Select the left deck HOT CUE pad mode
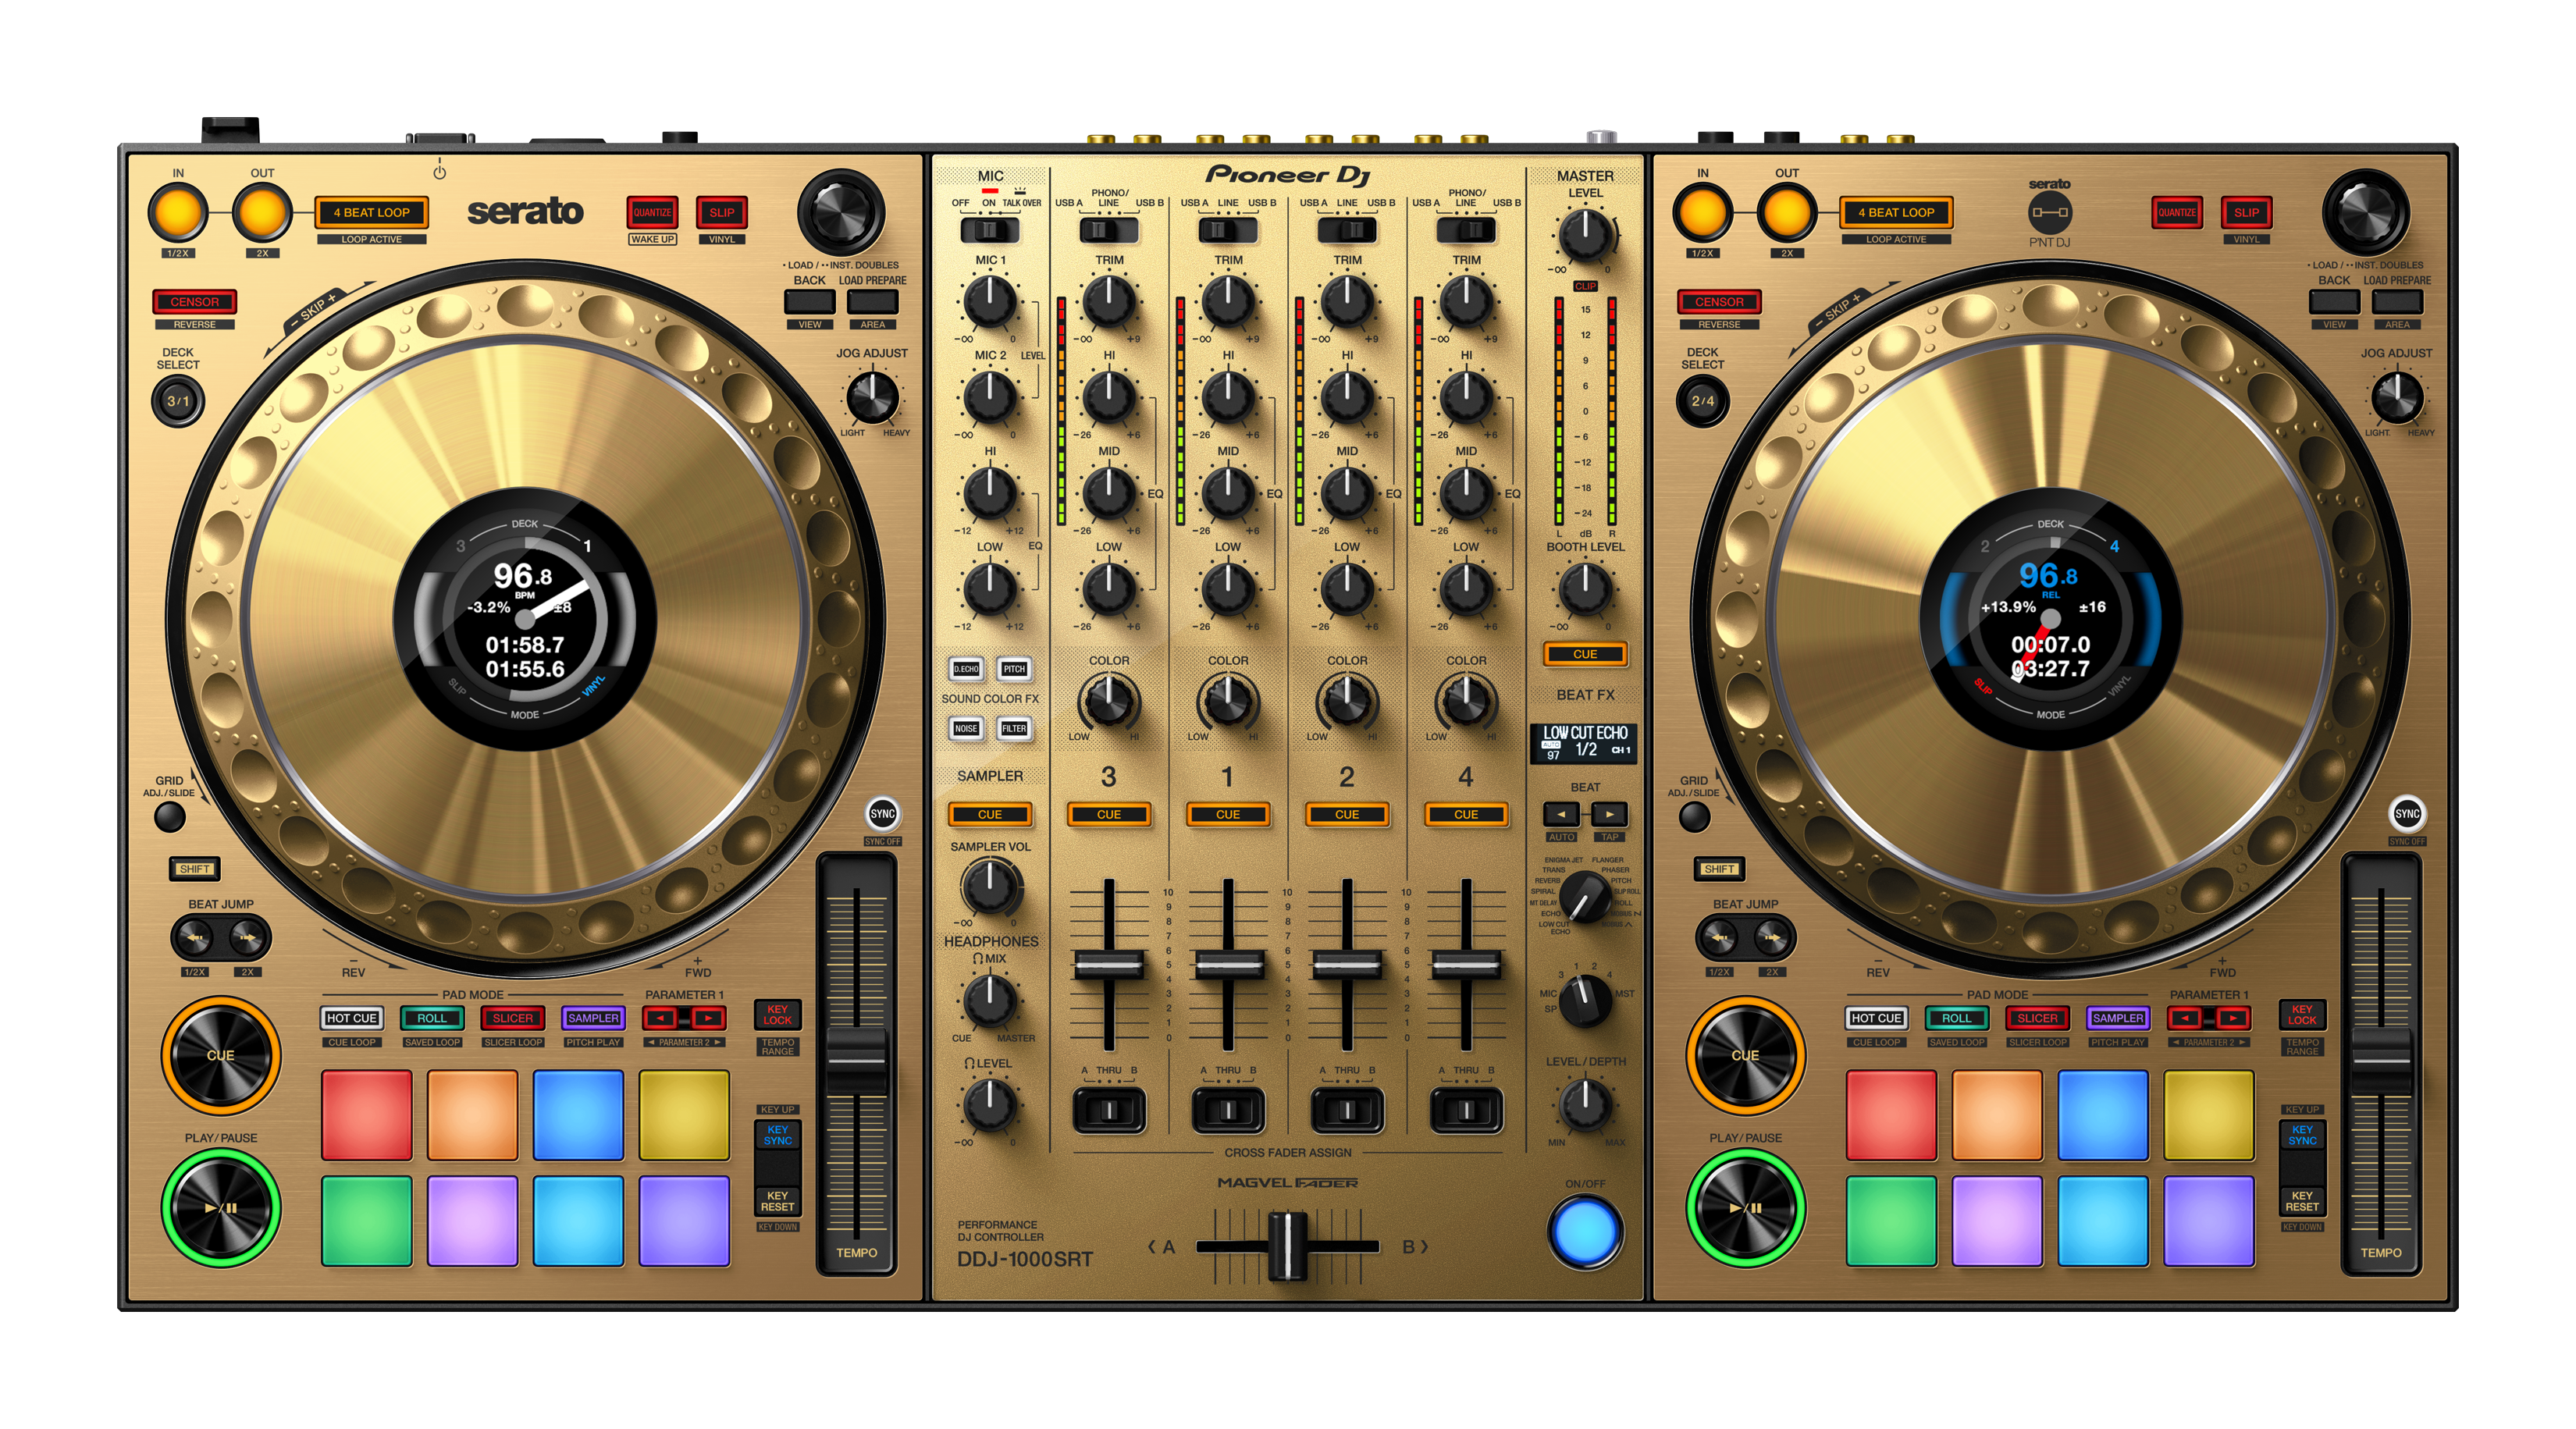 point(352,1018)
